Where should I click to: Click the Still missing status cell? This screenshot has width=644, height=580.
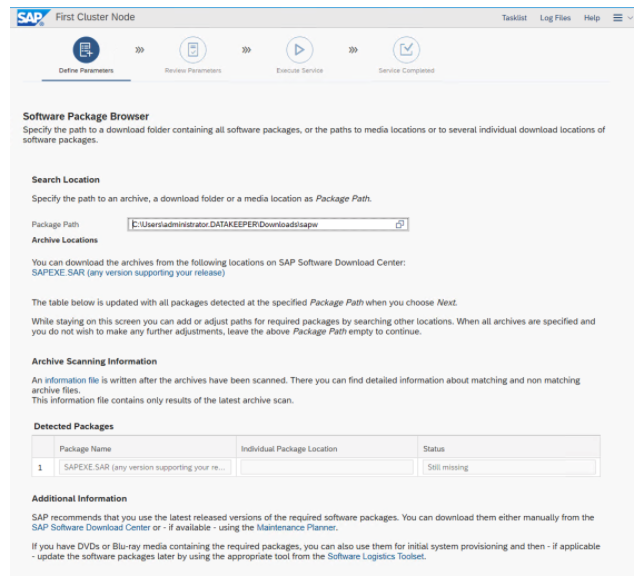click(509, 467)
